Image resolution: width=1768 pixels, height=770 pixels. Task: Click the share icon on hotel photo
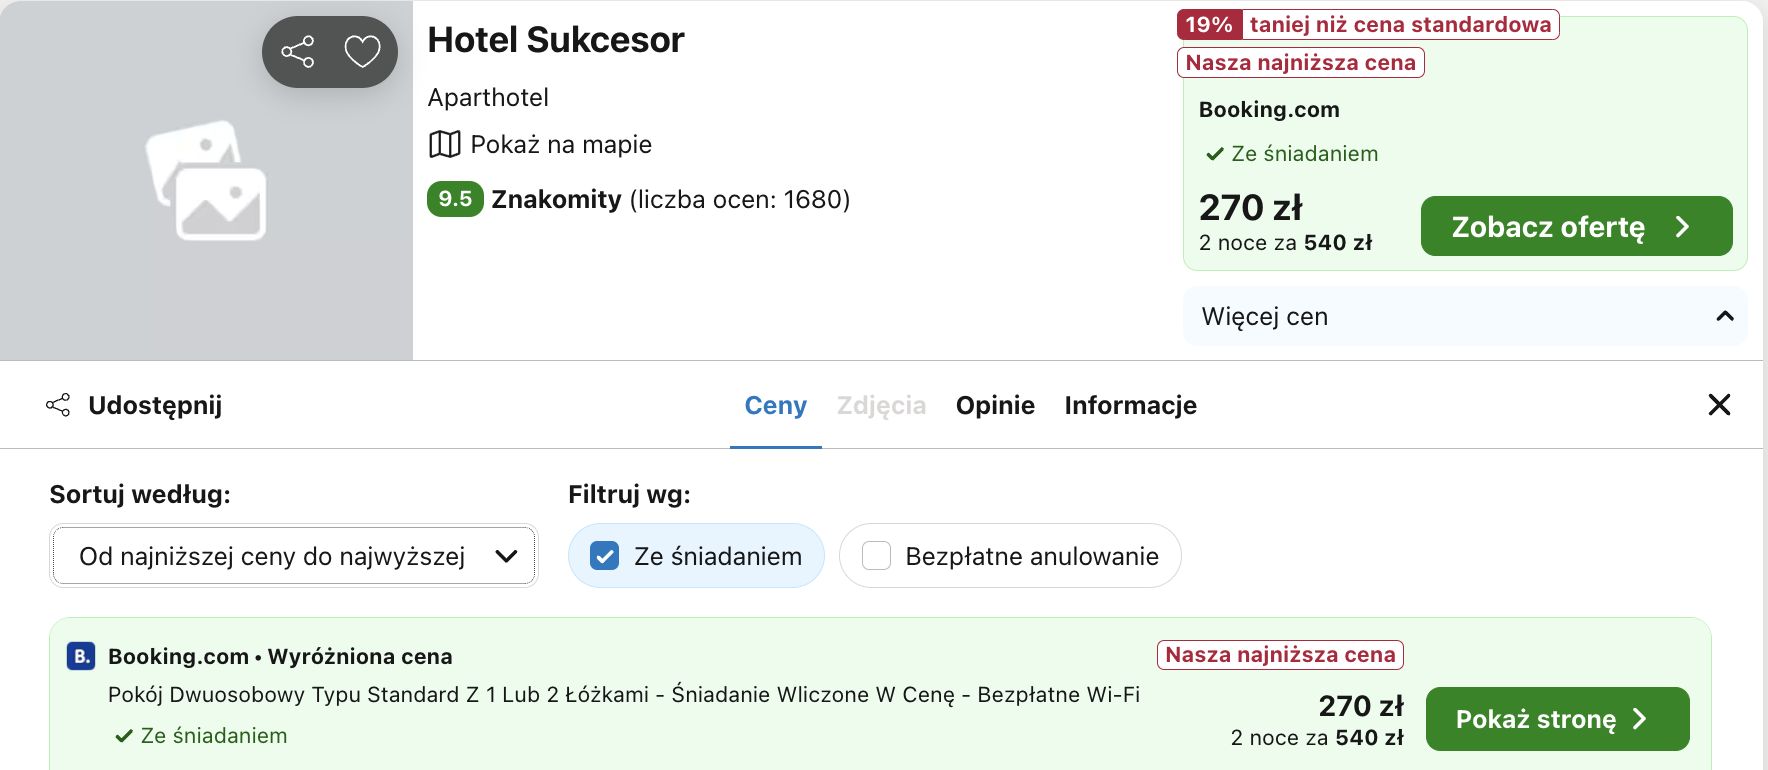298,51
